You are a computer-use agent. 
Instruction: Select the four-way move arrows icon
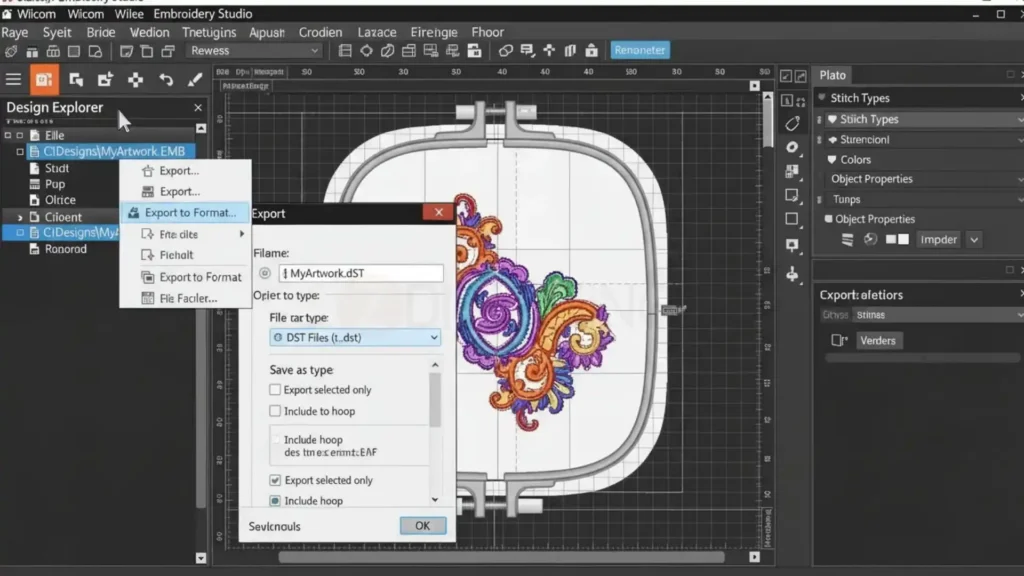pos(135,80)
